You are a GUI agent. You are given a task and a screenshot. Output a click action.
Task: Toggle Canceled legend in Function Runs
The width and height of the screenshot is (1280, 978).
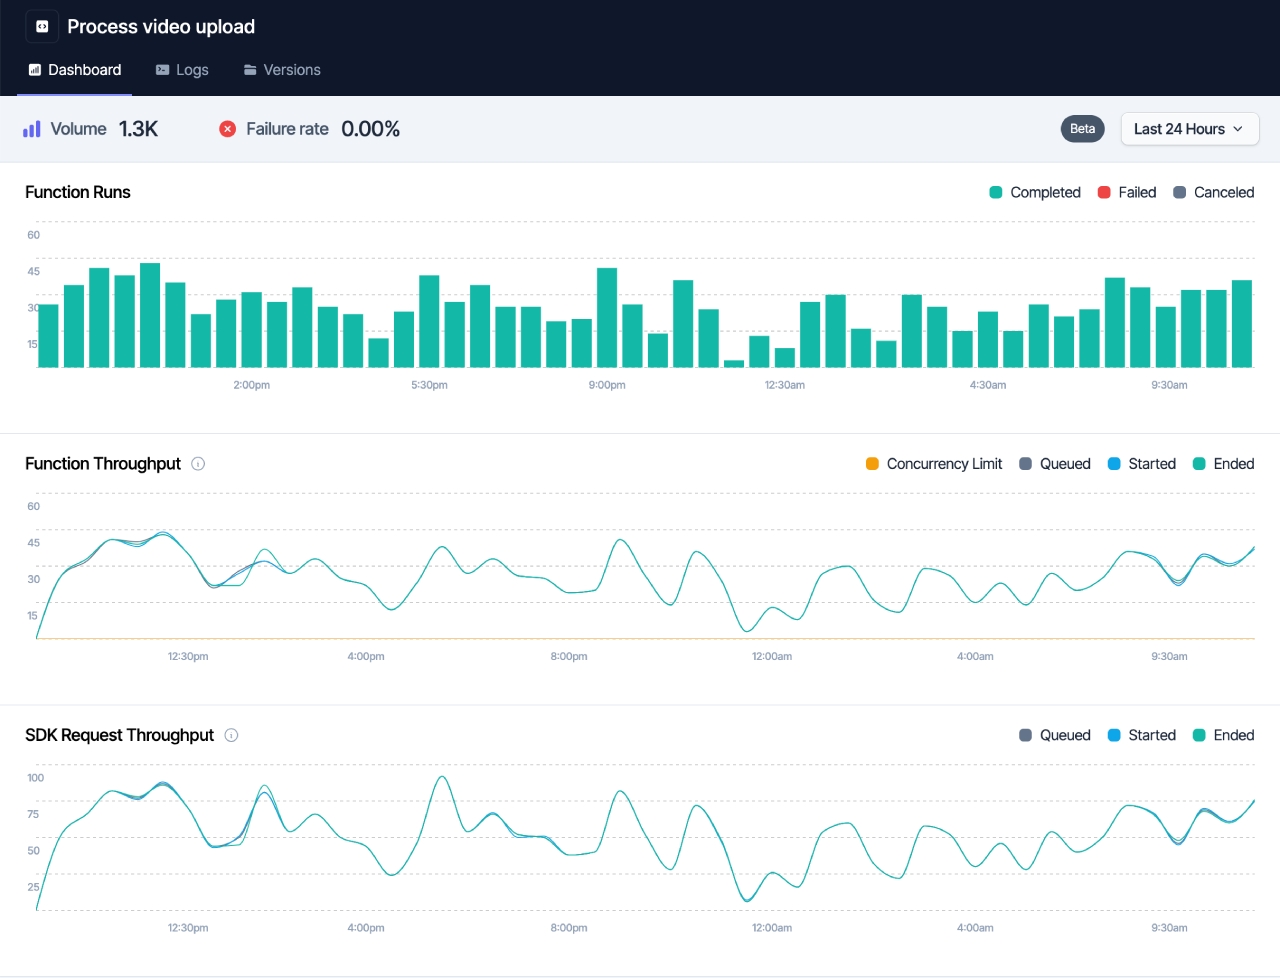pos(1214,192)
